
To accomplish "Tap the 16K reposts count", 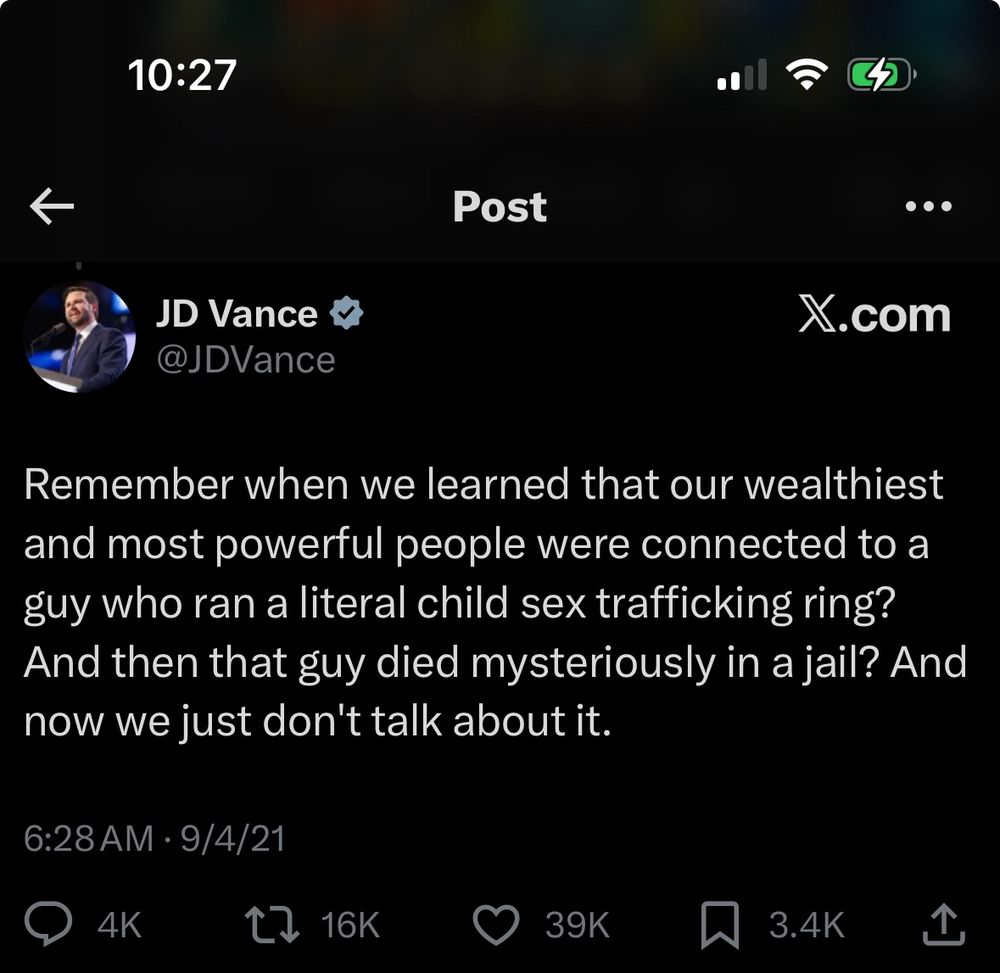I will point(350,925).
